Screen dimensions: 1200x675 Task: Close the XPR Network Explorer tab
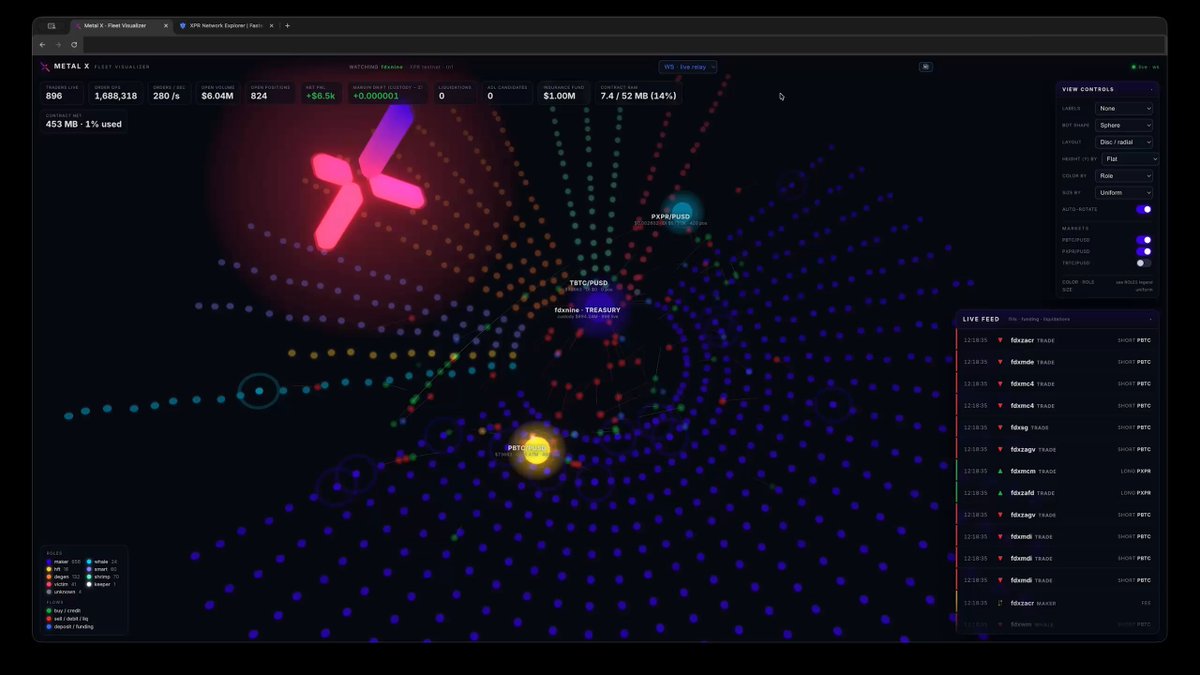coord(272,25)
